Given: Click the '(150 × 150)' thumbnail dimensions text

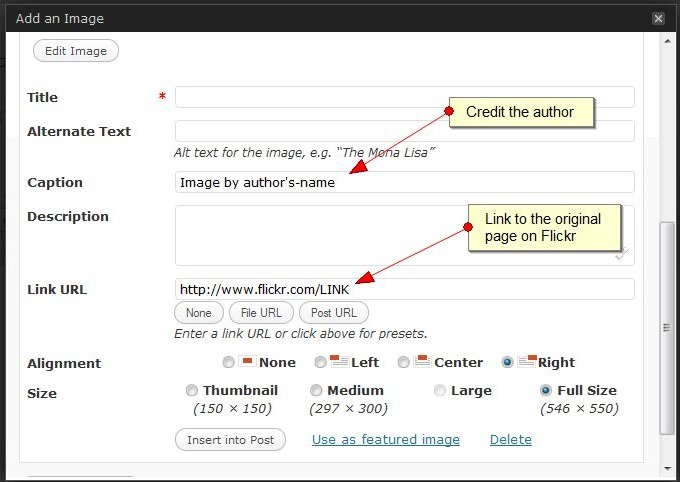Looking at the screenshot, I should click(x=232, y=408).
